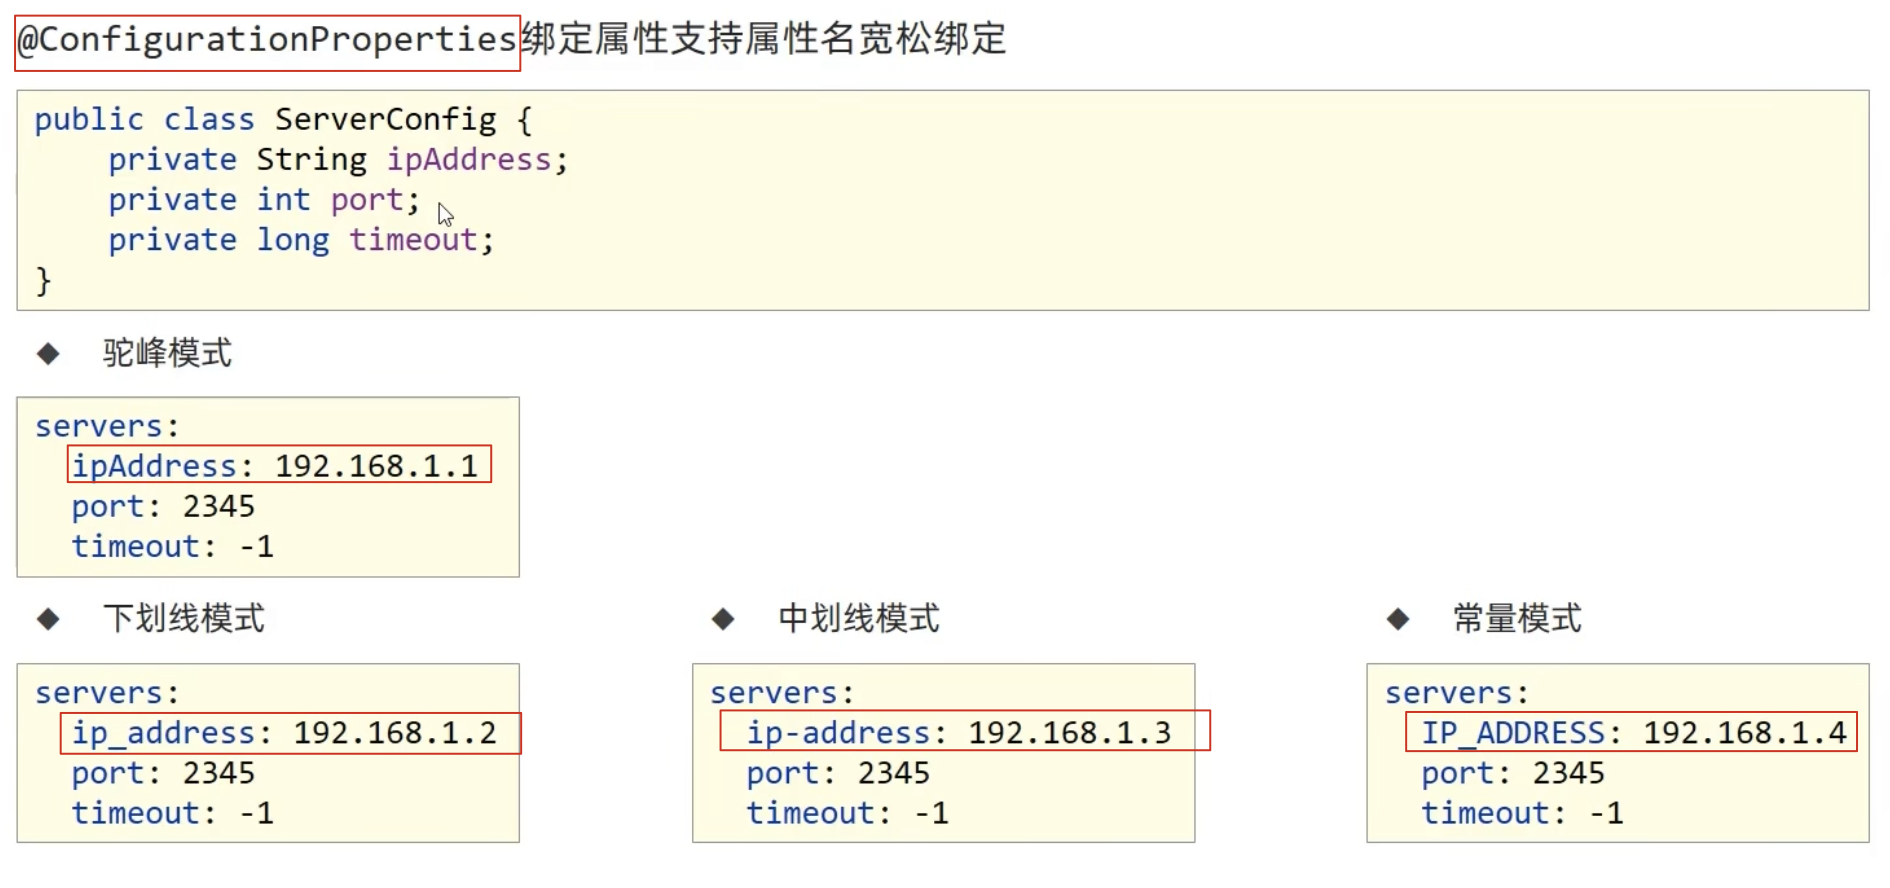Viewport: 1890px width, 888px height.
Task: Click 'timeout: -1' in the 中划线模式 block
Action: click(847, 813)
